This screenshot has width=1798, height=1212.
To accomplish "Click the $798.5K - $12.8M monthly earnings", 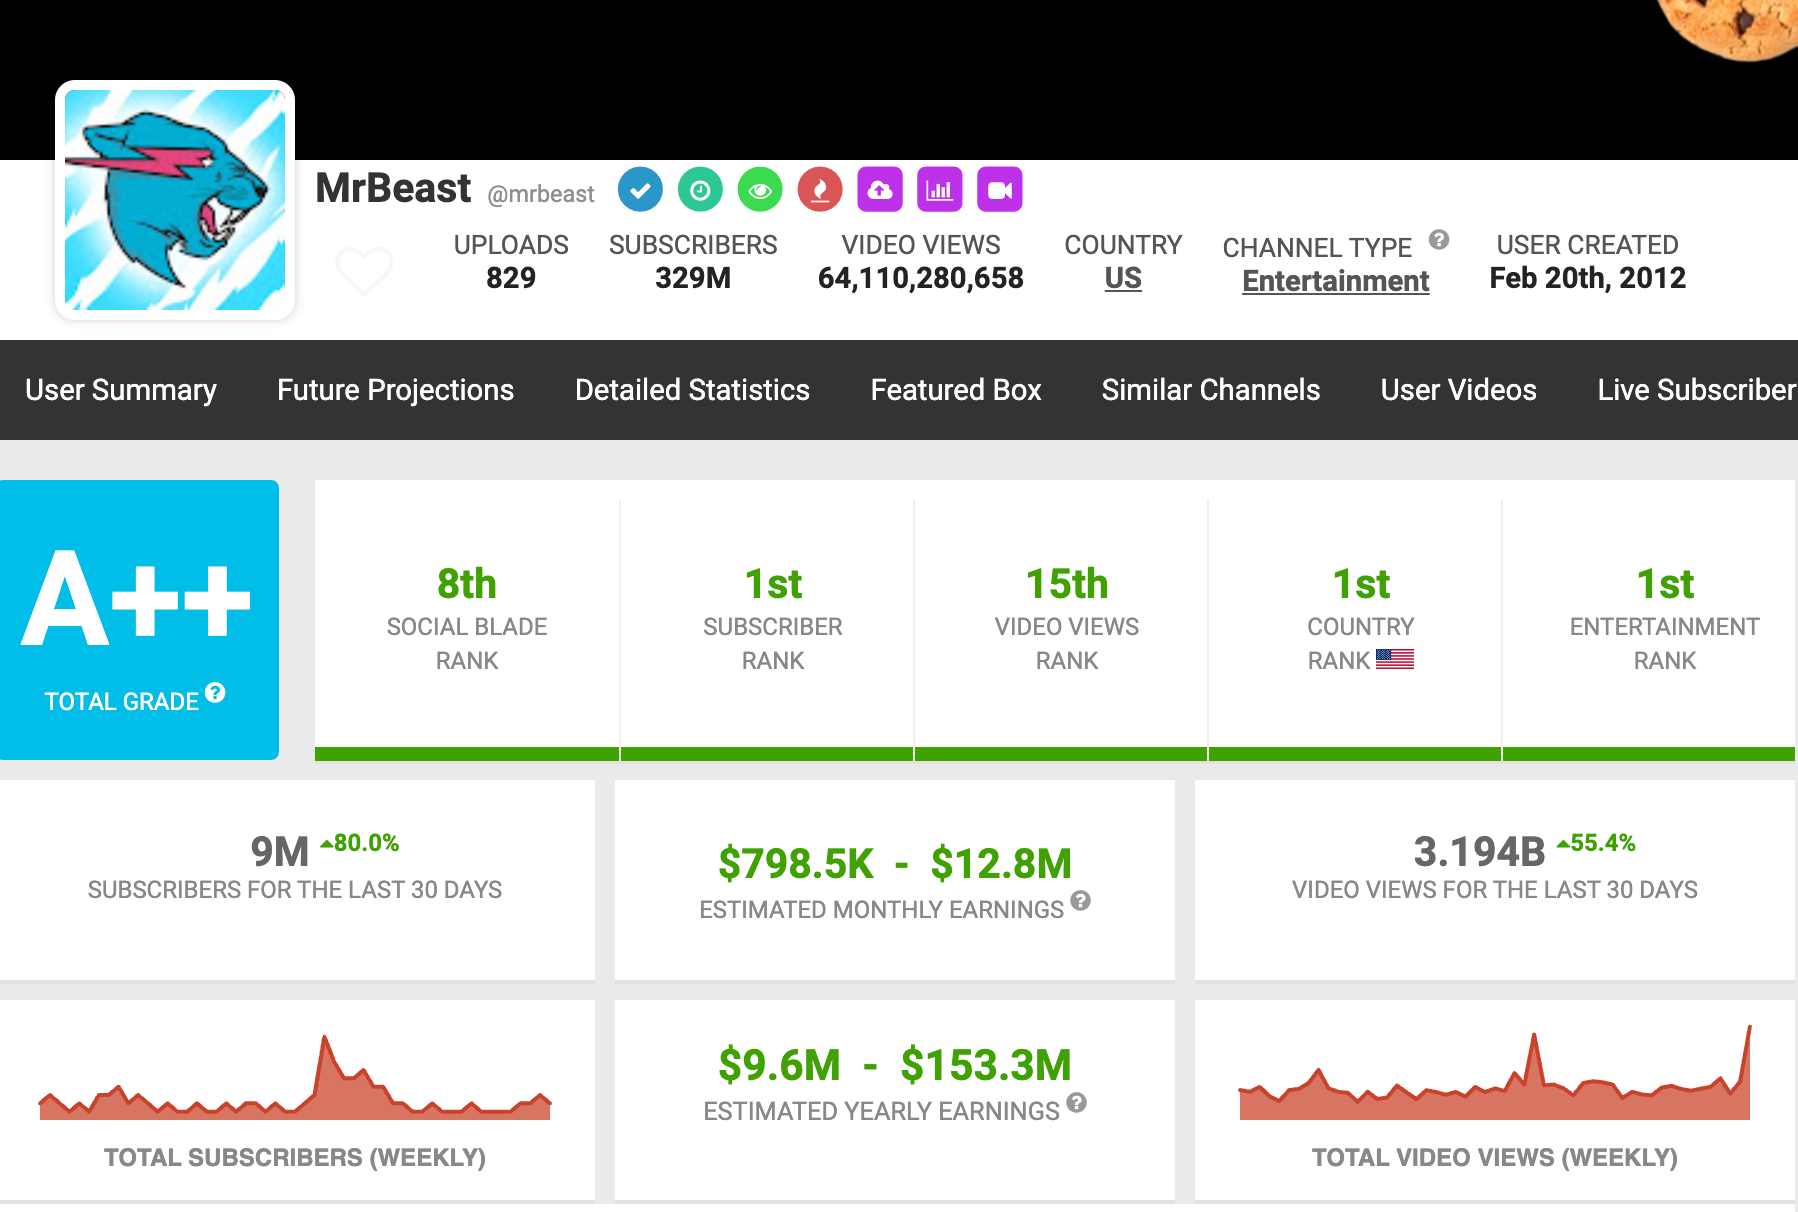I will pos(895,864).
